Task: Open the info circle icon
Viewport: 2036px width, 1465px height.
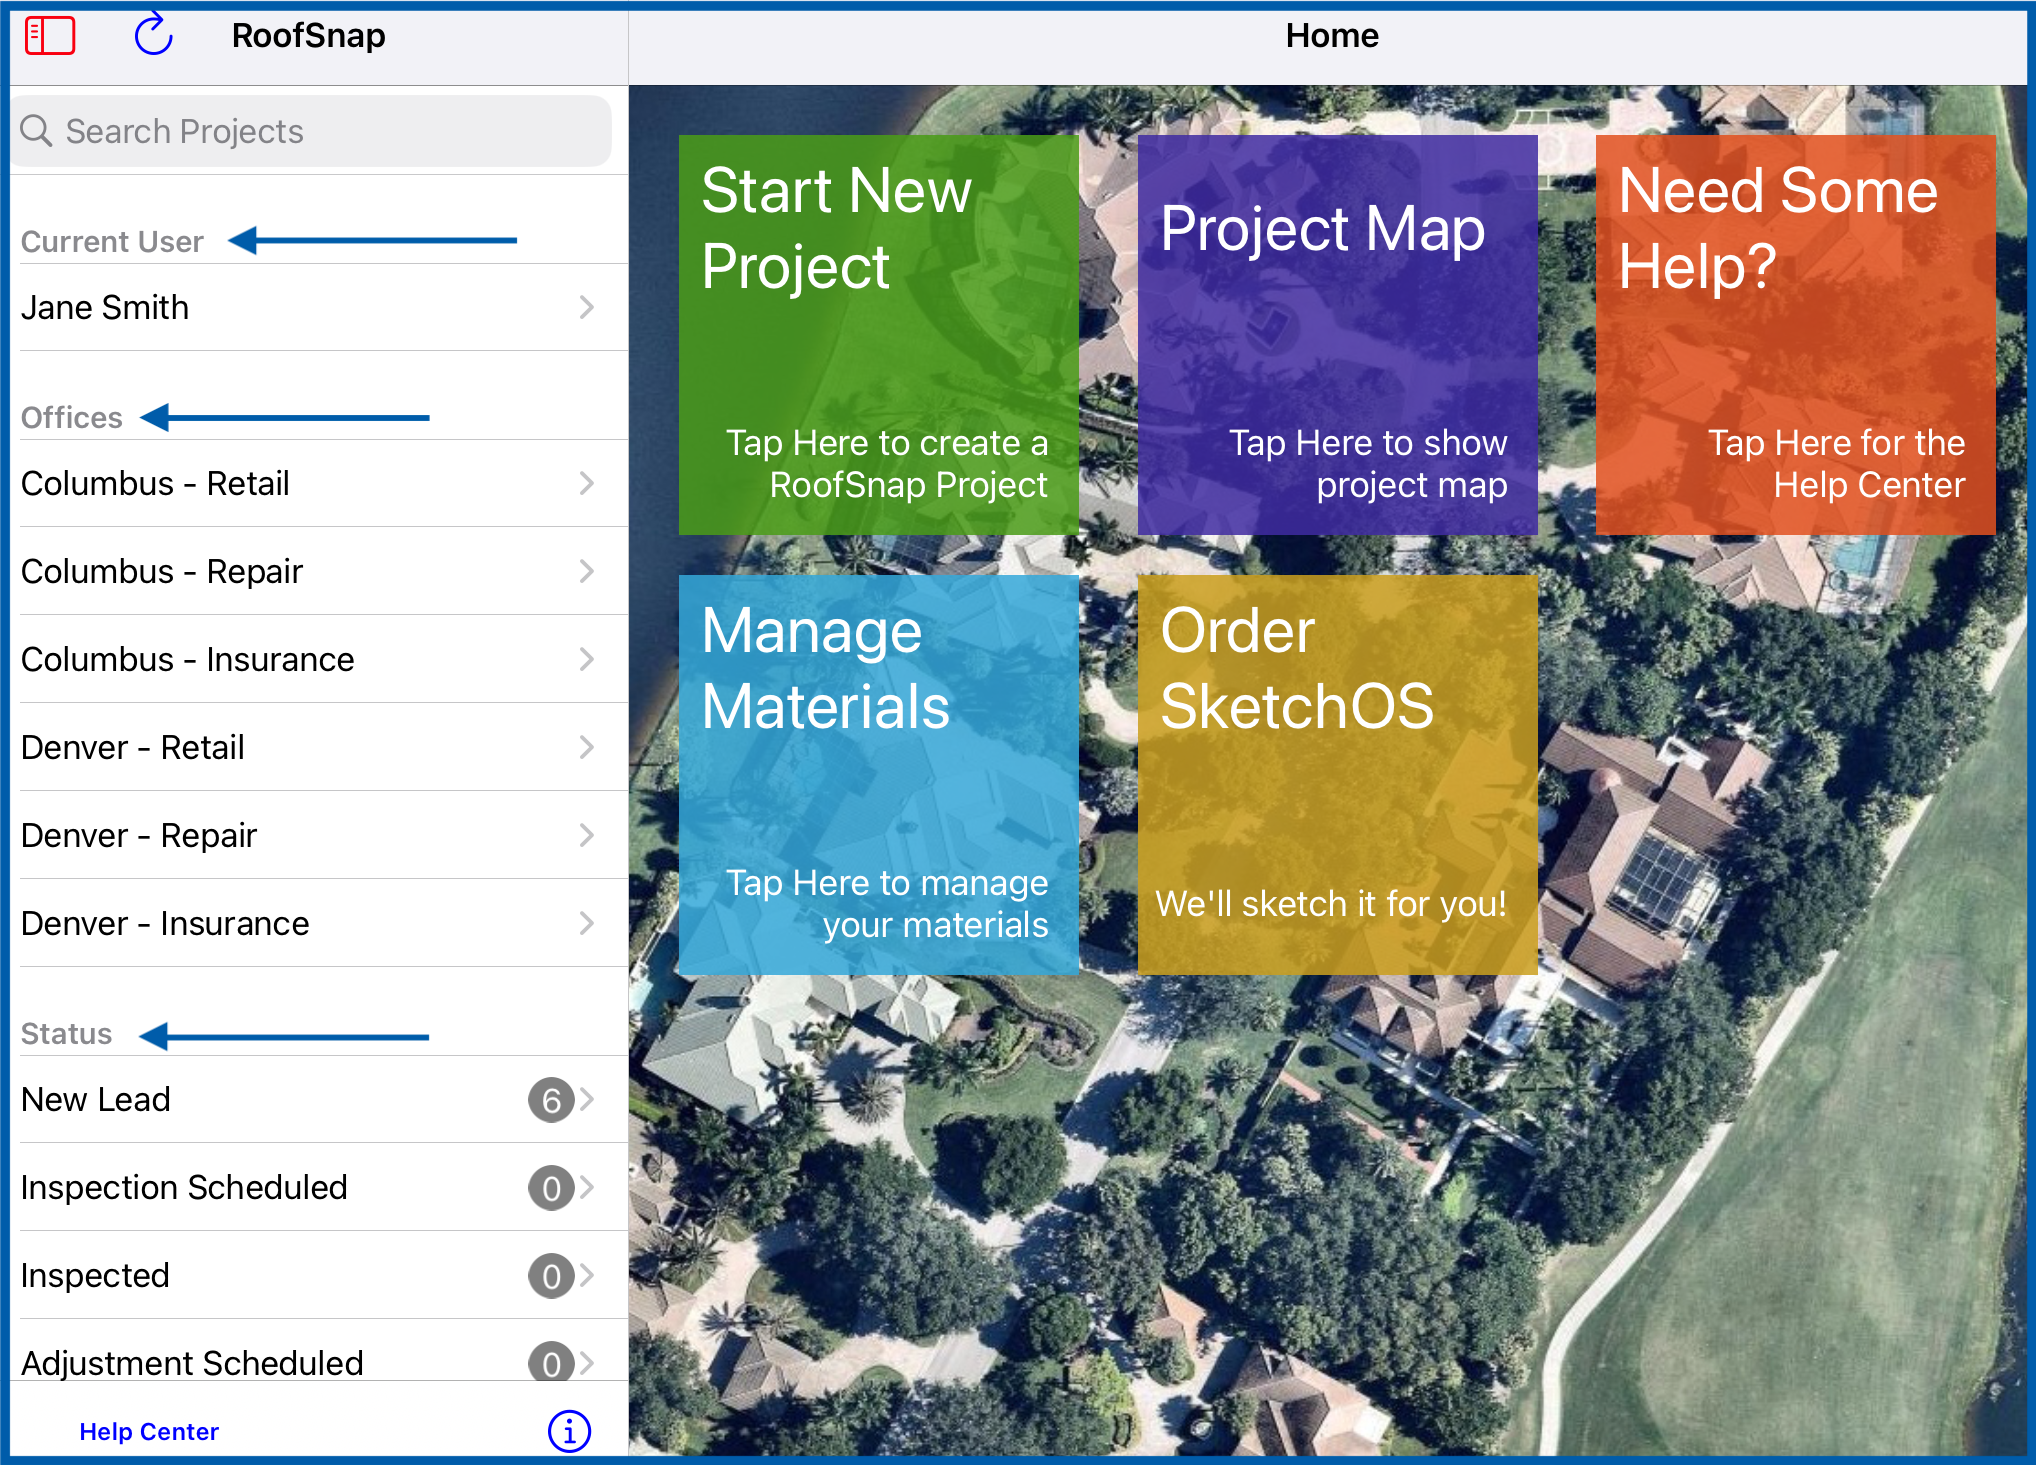Action: [569, 1431]
